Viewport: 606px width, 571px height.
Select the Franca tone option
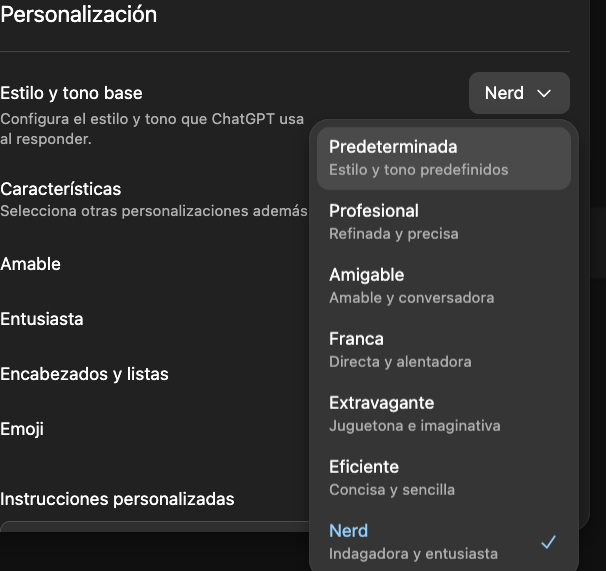[x=444, y=350]
